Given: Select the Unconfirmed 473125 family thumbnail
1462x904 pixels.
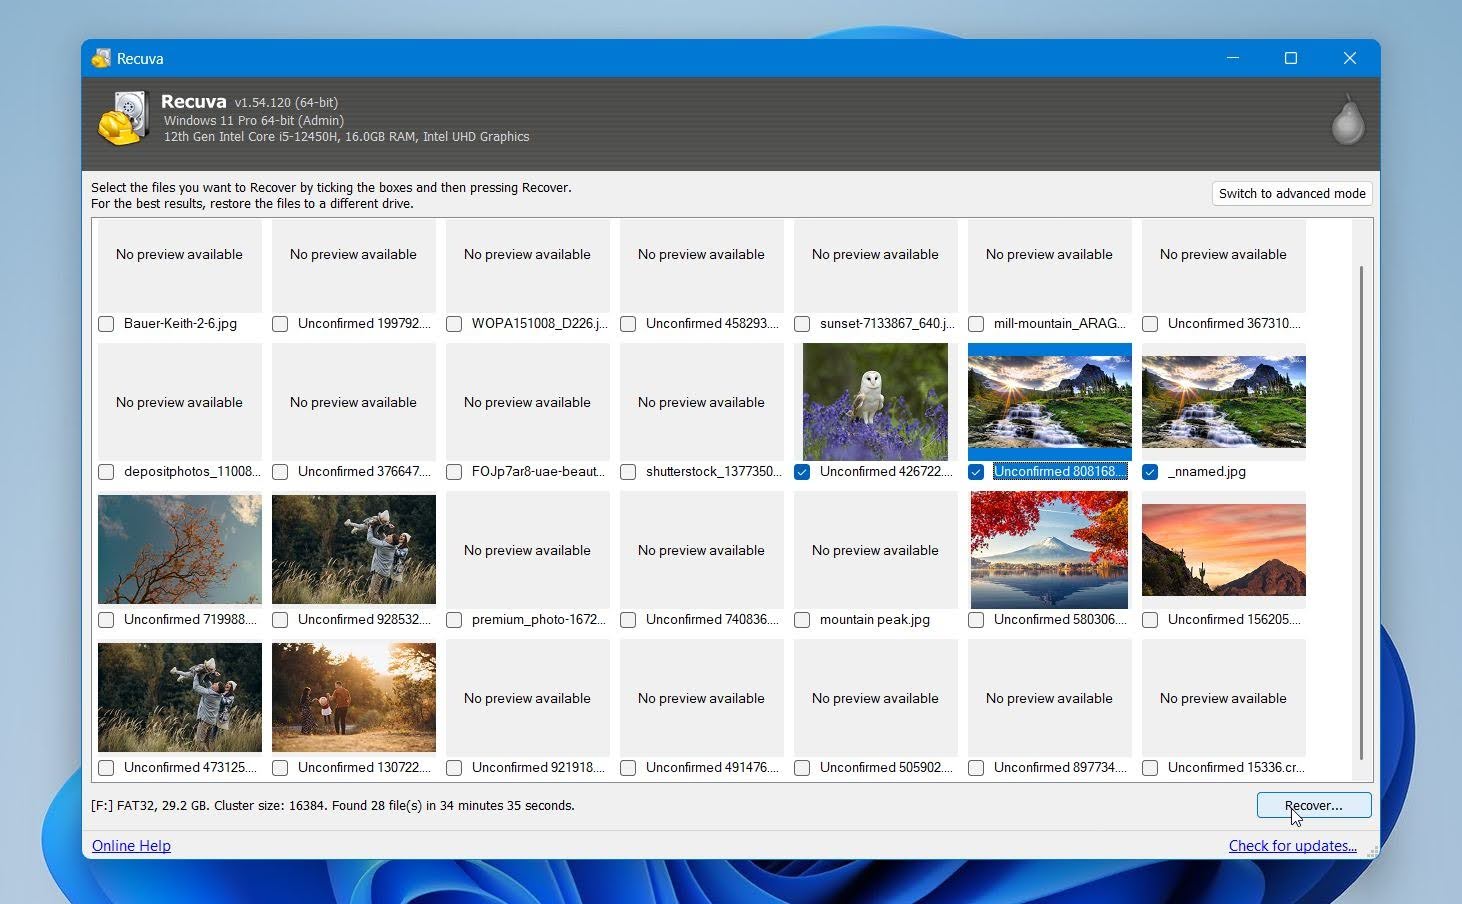Looking at the screenshot, I should (180, 698).
